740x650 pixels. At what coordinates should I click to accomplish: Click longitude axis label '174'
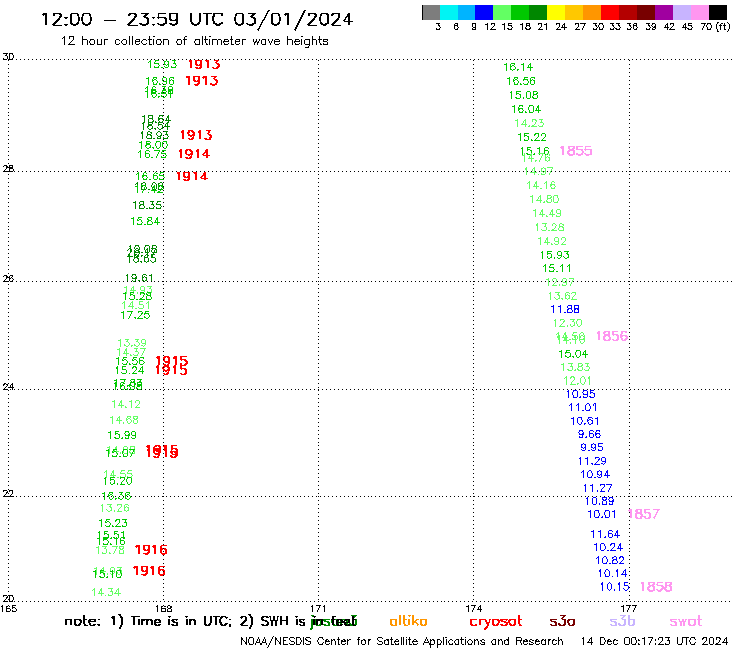(474, 608)
